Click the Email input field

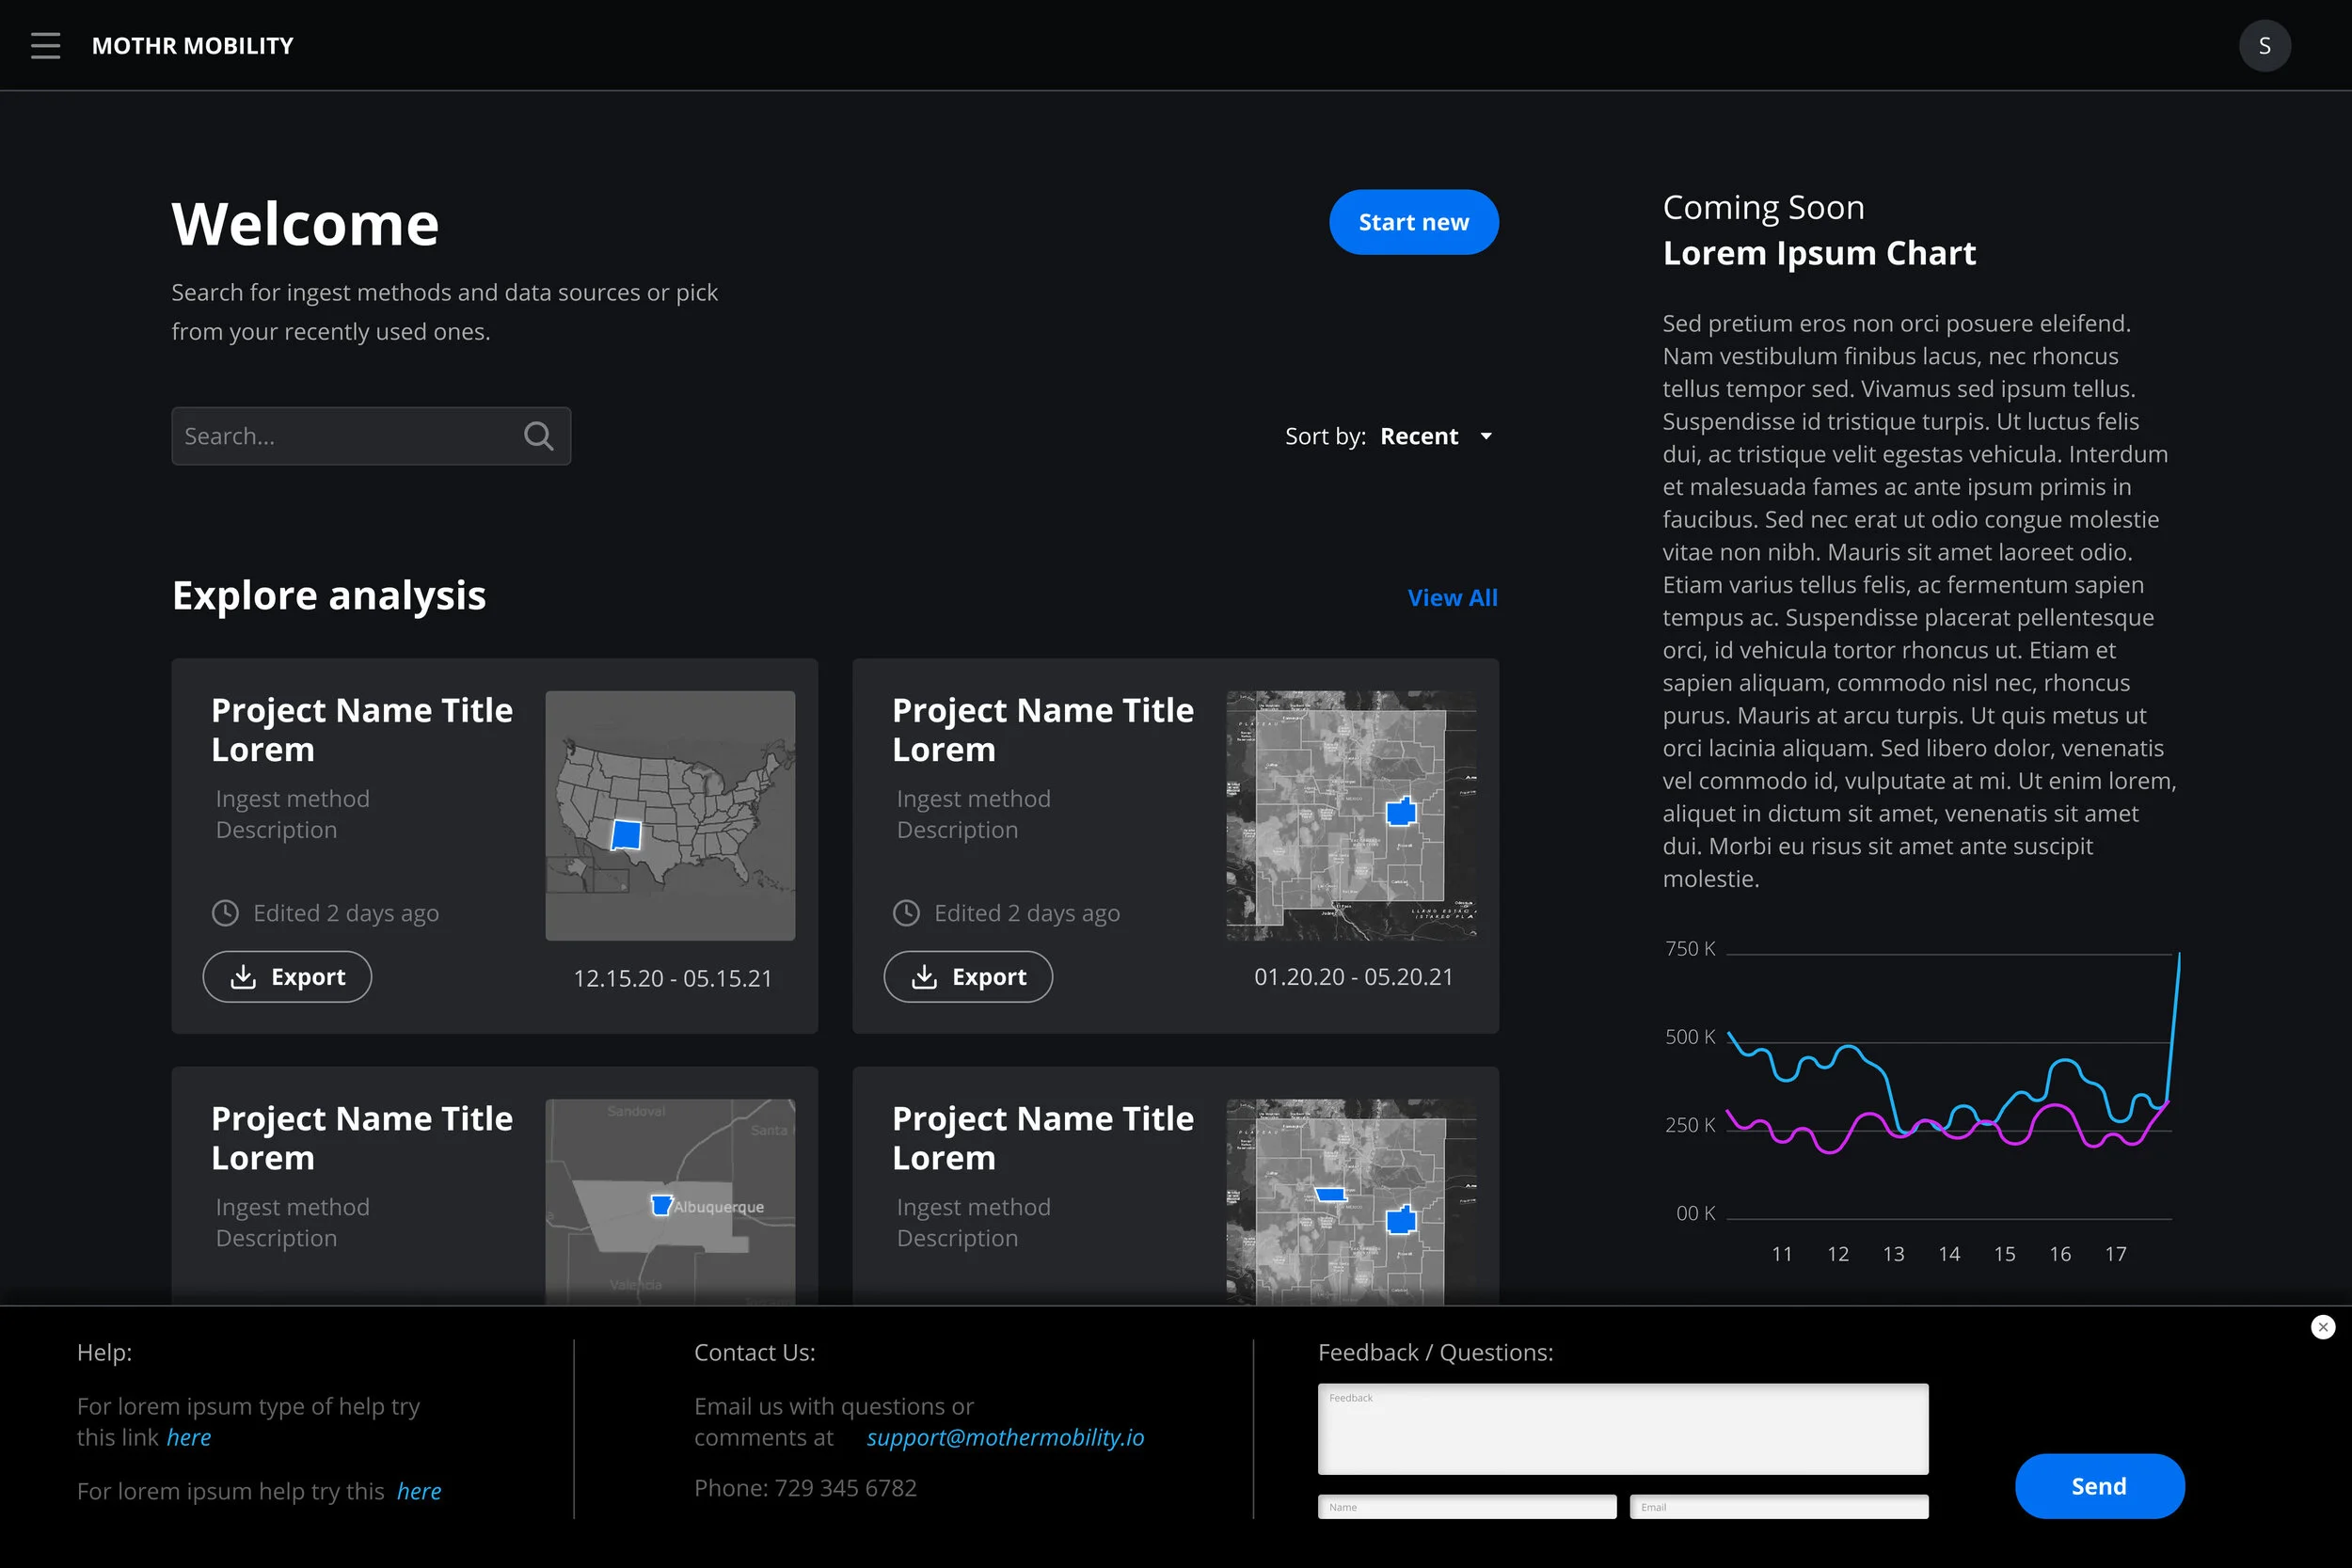tap(1778, 1507)
